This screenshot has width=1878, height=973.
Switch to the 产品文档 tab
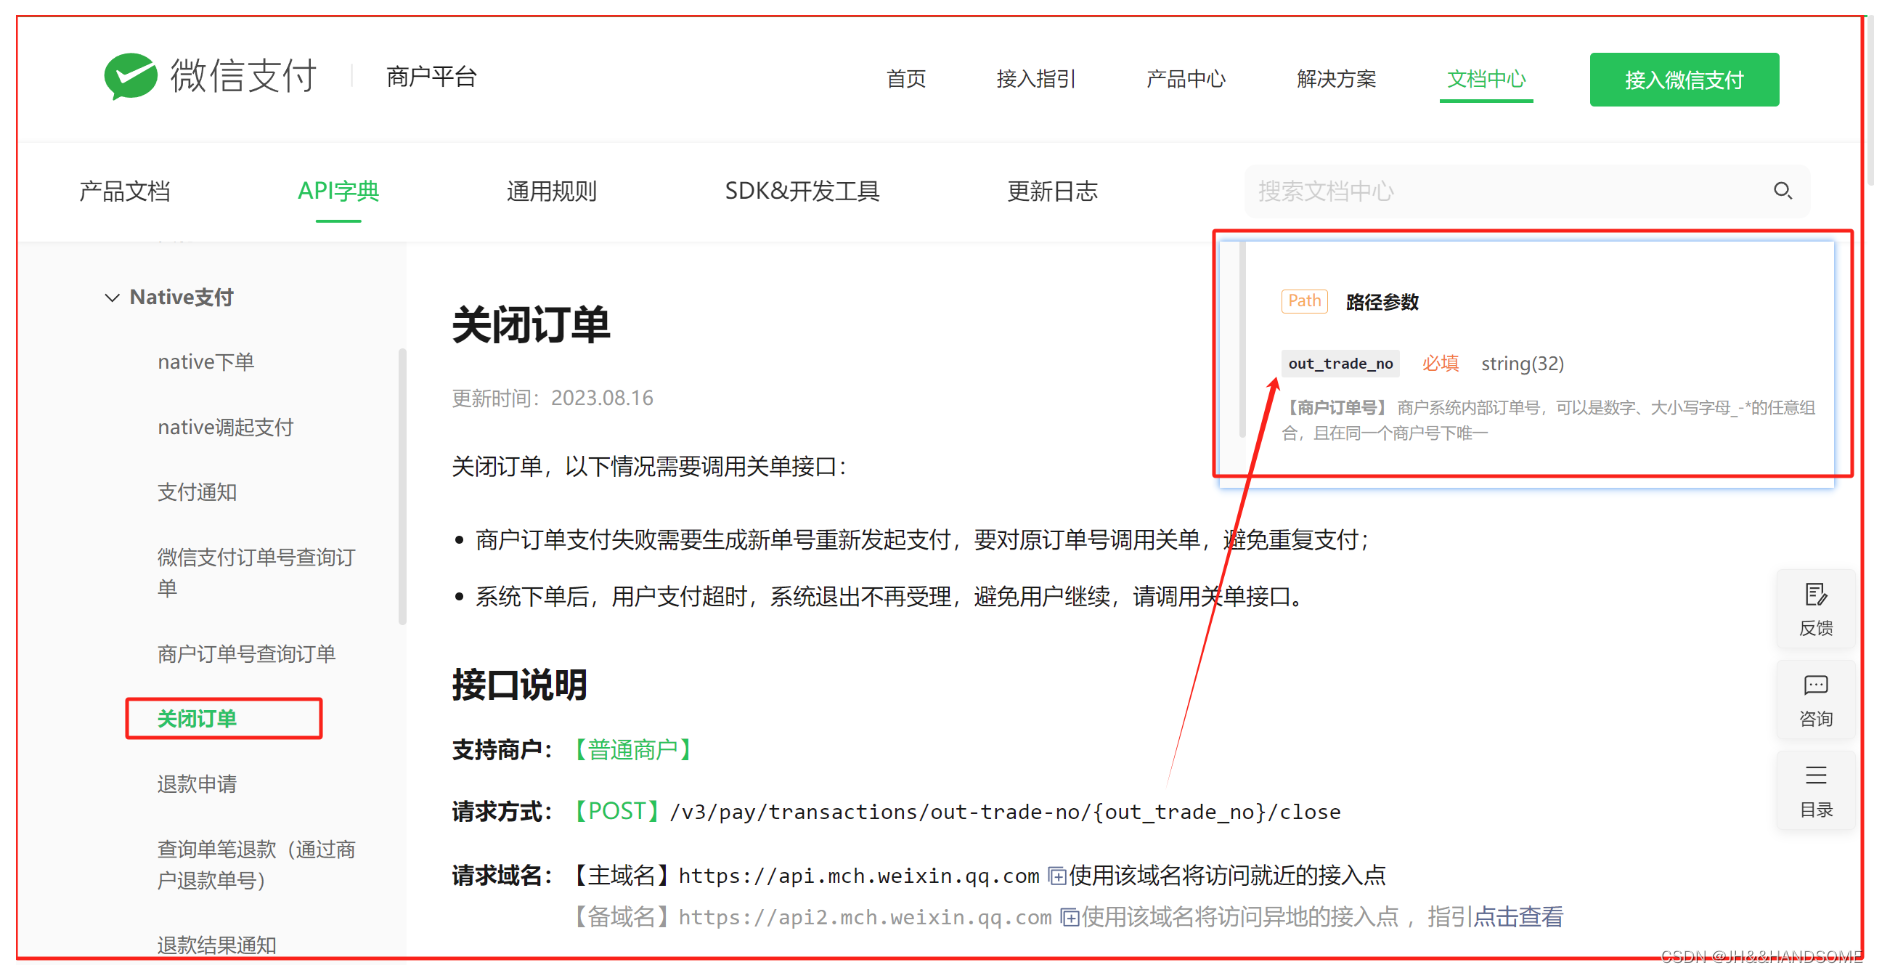[x=125, y=191]
